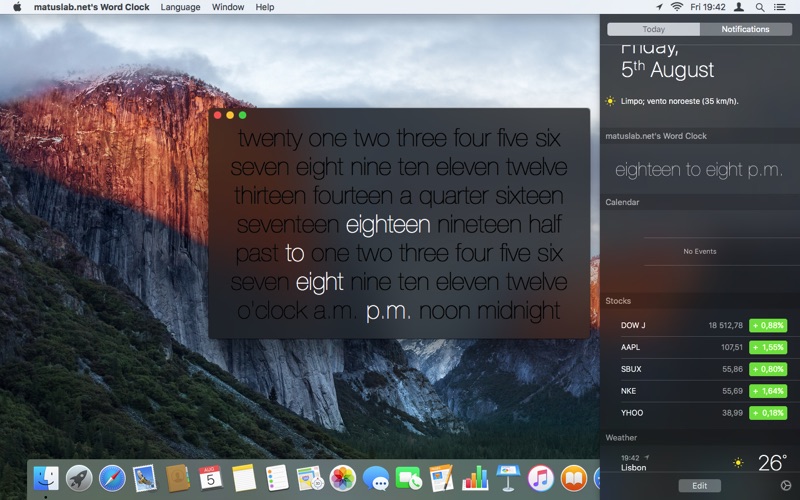
Task: Open Mail stamp icon in Dock
Action: [x=145, y=478]
